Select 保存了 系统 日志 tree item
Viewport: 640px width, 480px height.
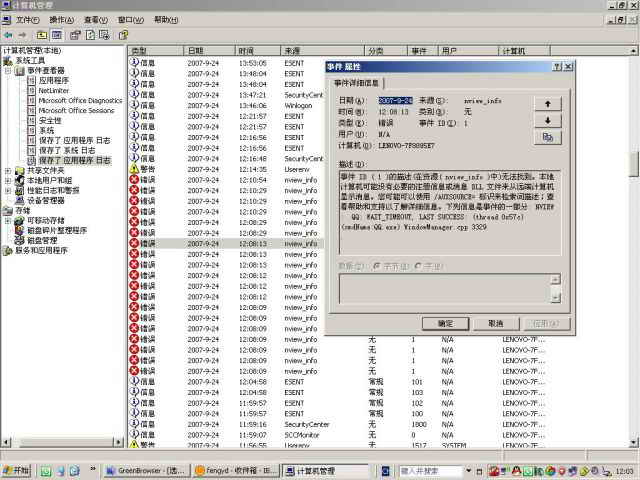tap(67, 151)
